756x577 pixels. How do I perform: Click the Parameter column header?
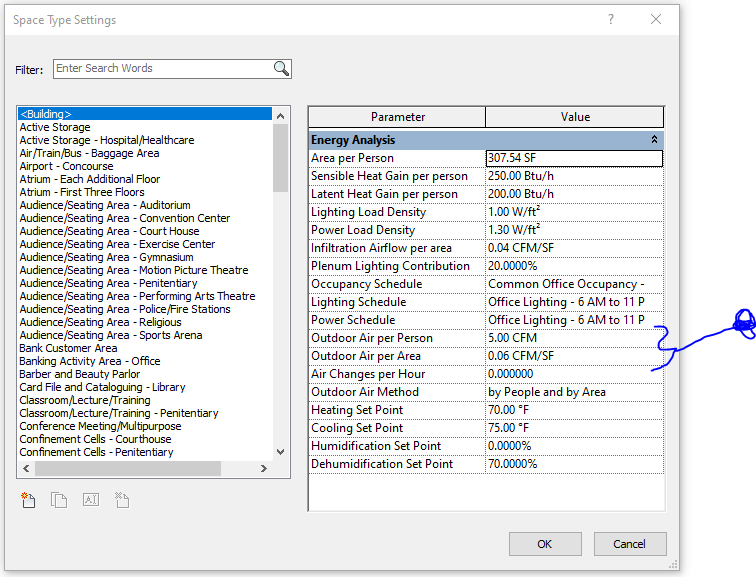pyautogui.click(x=397, y=117)
